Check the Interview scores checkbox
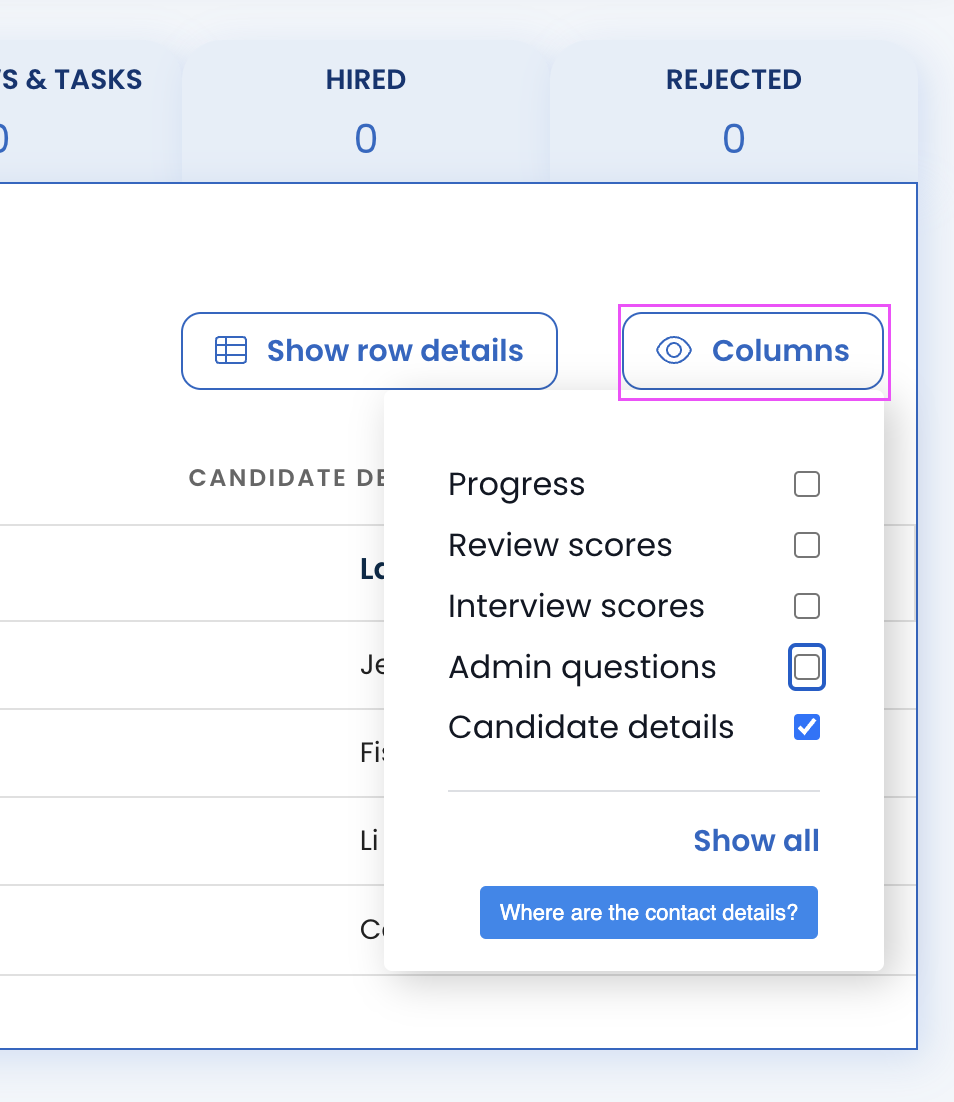 click(x=806, y=606)
